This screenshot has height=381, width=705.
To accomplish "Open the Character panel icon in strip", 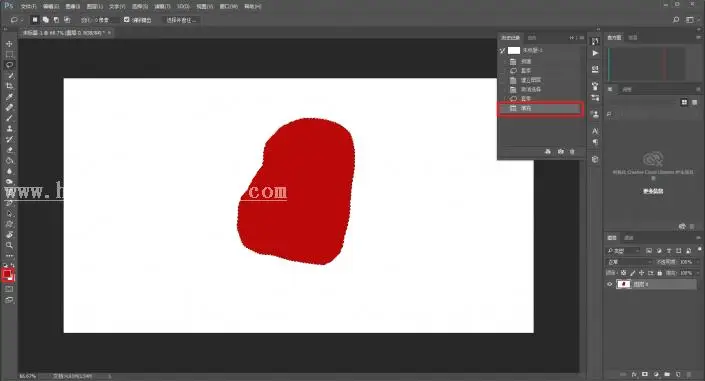I will (x=595, y=131).
